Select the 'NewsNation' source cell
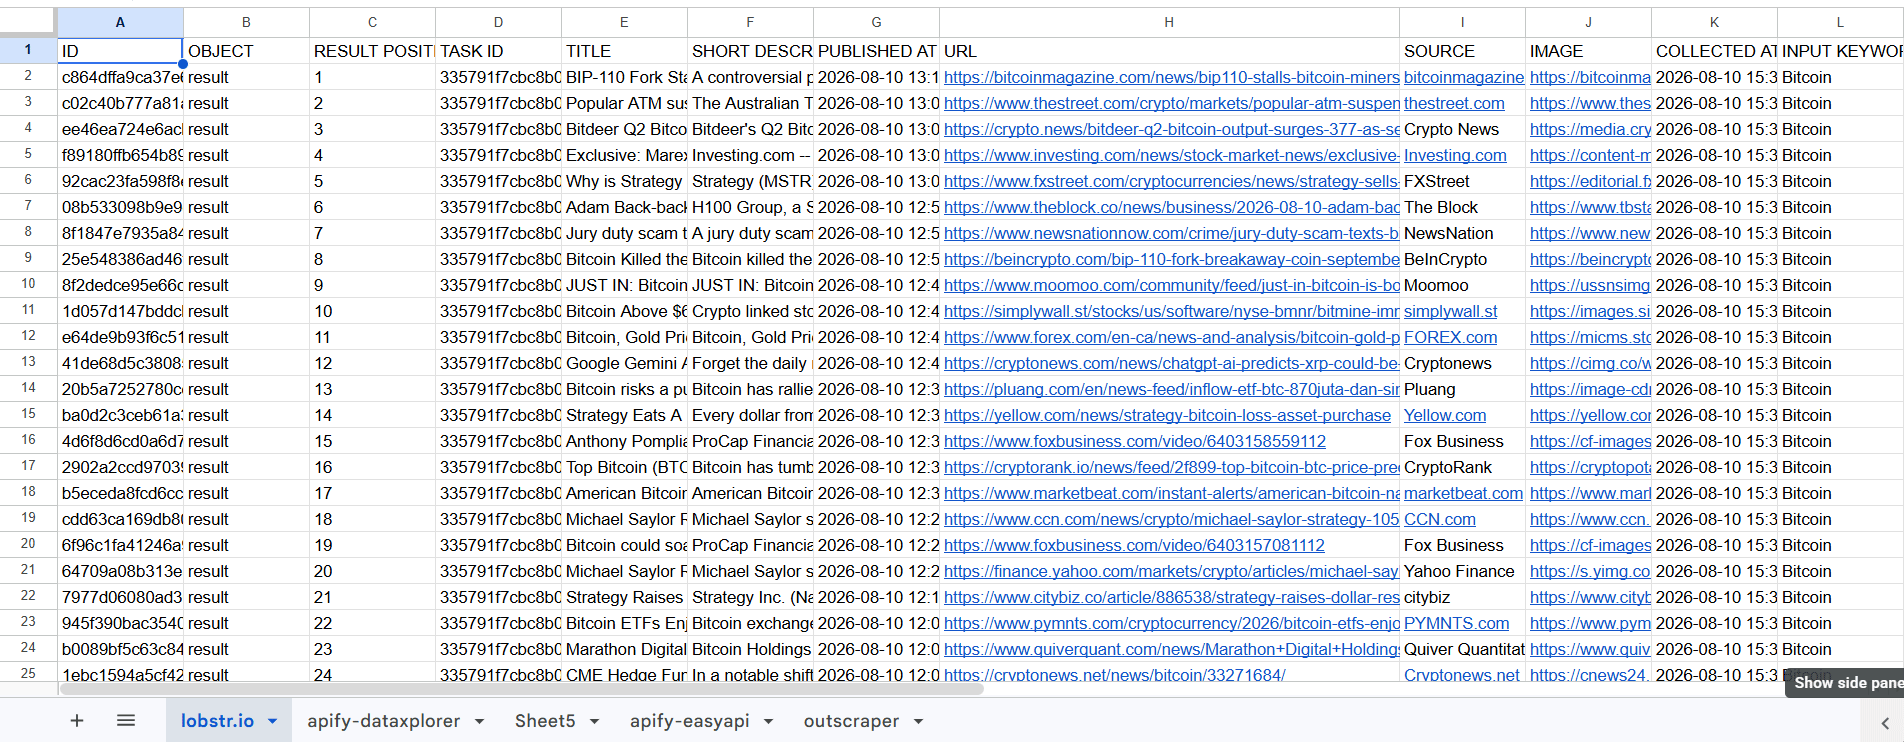Viewport: 1904px width, 742px height. click(1462, 233)
